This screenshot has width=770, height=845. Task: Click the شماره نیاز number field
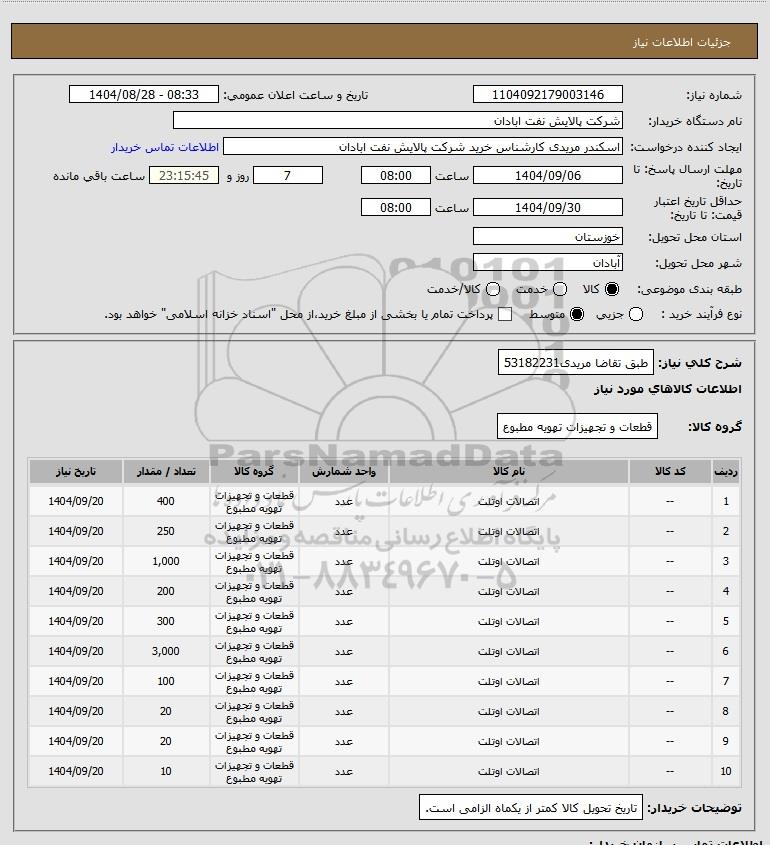pyautogui.click(x=547, y=94)
